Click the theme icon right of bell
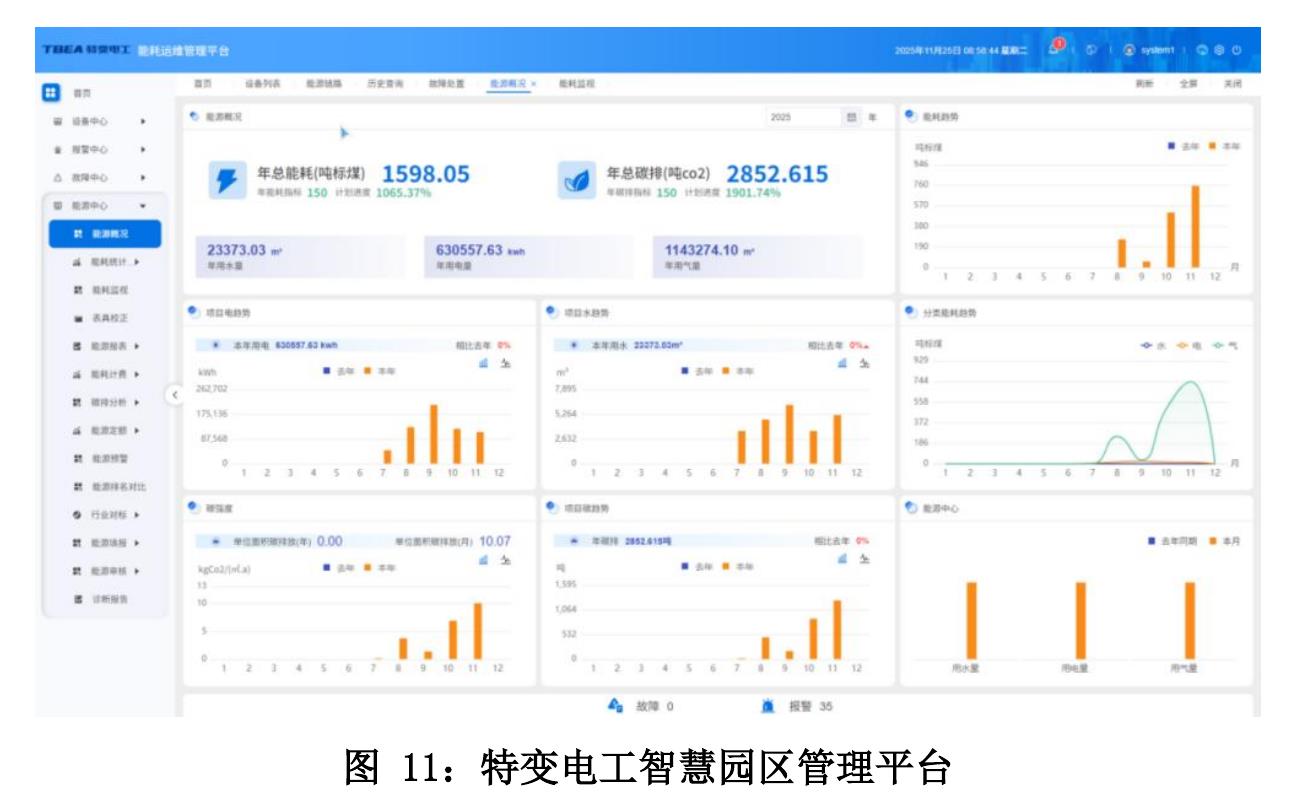The height and width of the screenshot is (806, 1308). [1092, 50]
